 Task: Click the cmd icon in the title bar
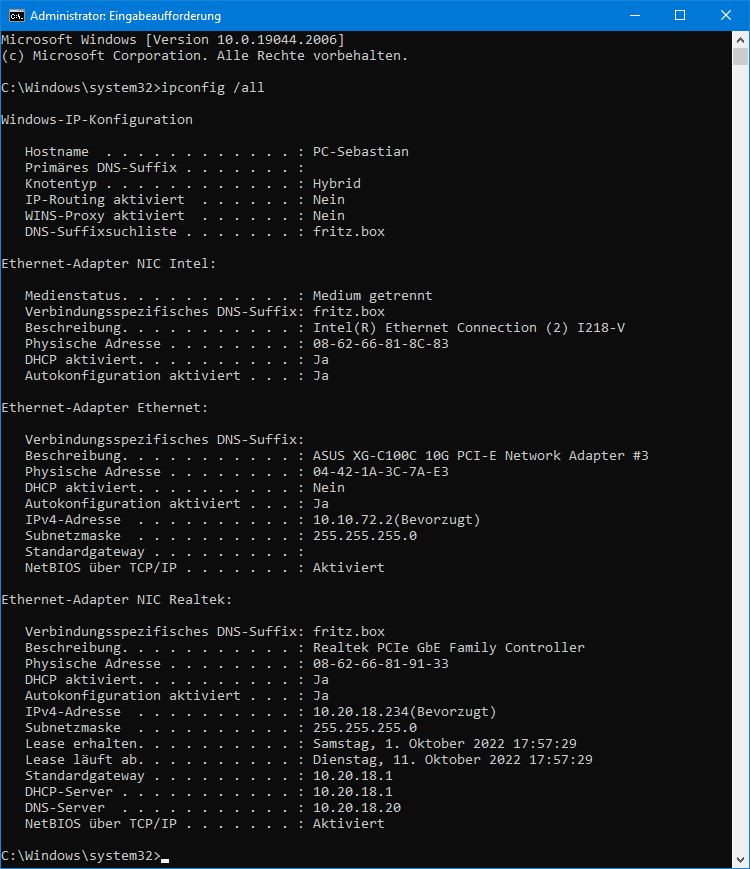coord(17,16)
